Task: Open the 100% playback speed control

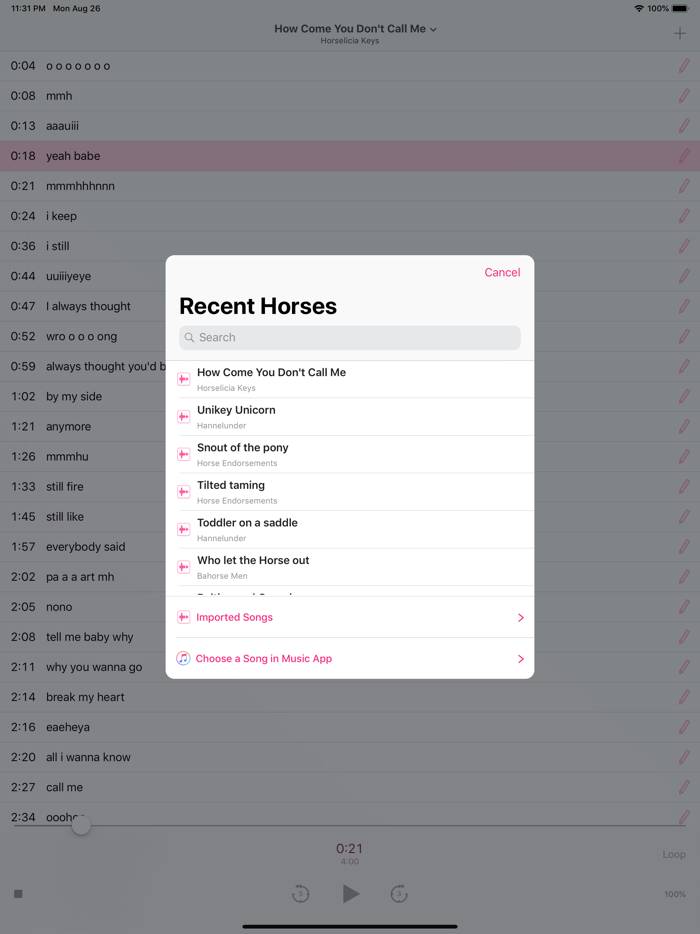Action: [x=675, y=894]
